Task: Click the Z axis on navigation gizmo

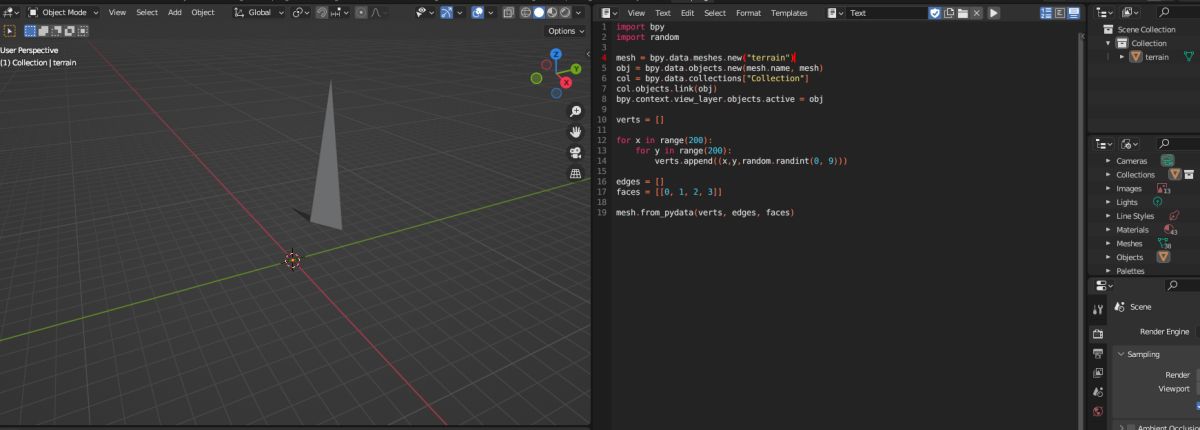Action: [x=556, y=56]
